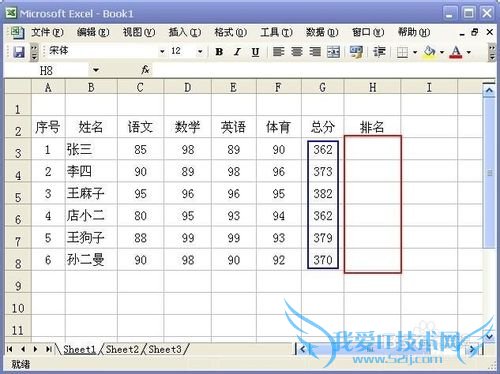Switch to Sheet3 tab

click(x=165, y=349)
